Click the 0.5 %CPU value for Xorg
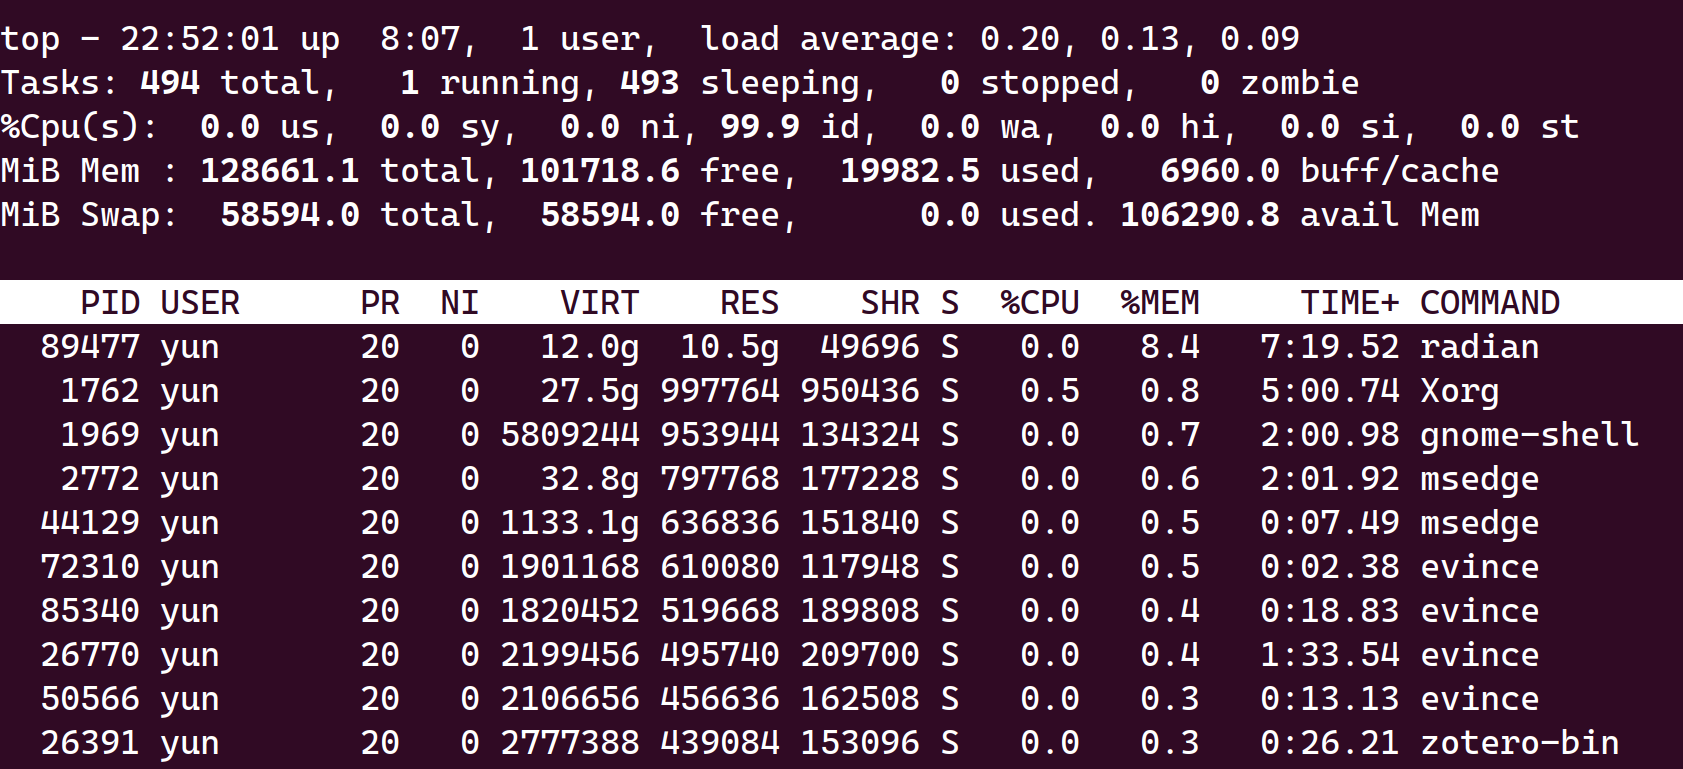This screenshot has width=1683, height=769. point(1050,391)
